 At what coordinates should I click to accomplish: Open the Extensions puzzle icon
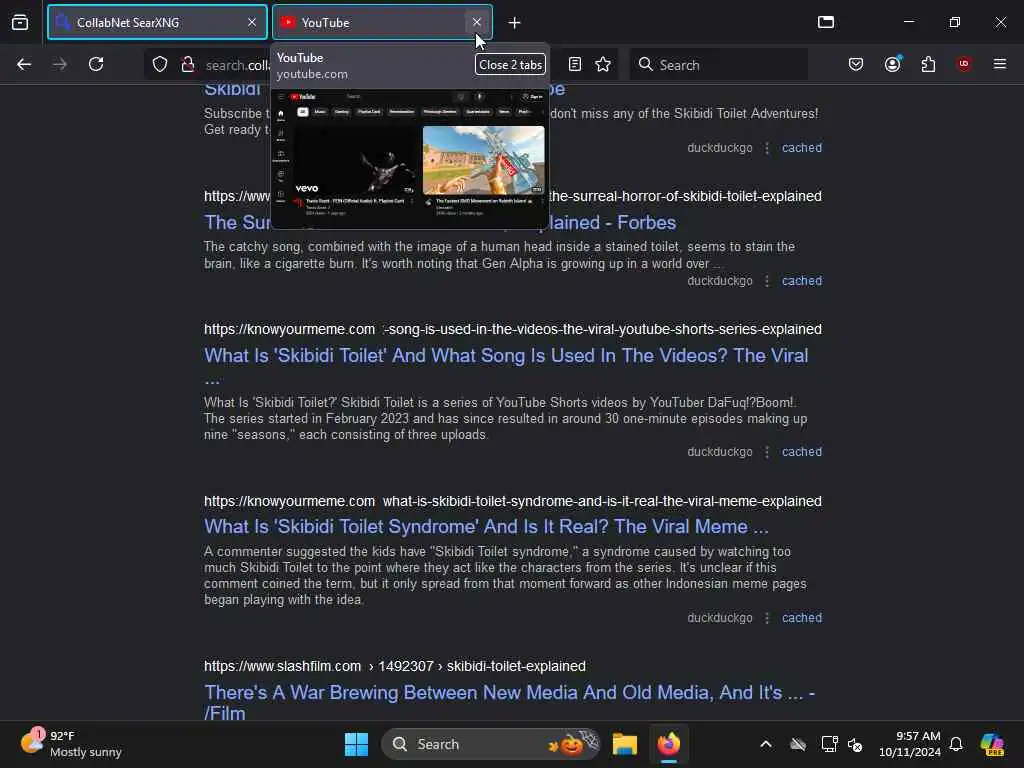pyautogui.click(x=928, y=64)
